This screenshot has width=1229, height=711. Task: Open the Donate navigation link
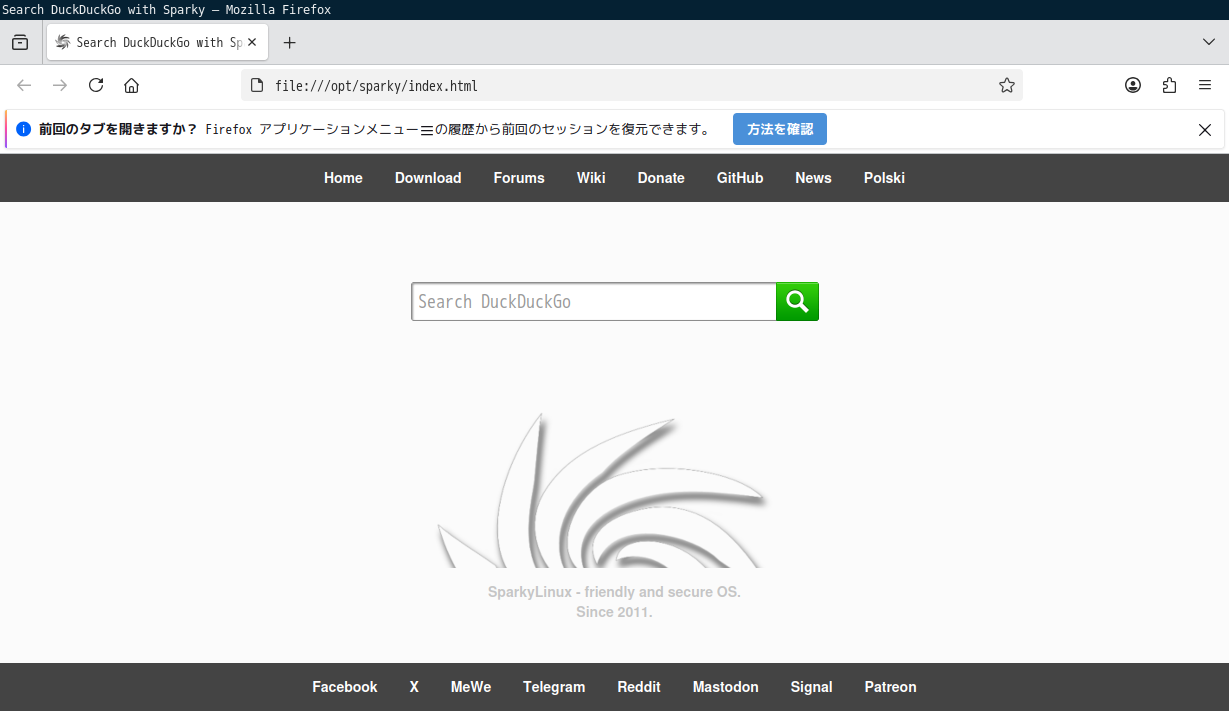(661, 178)
